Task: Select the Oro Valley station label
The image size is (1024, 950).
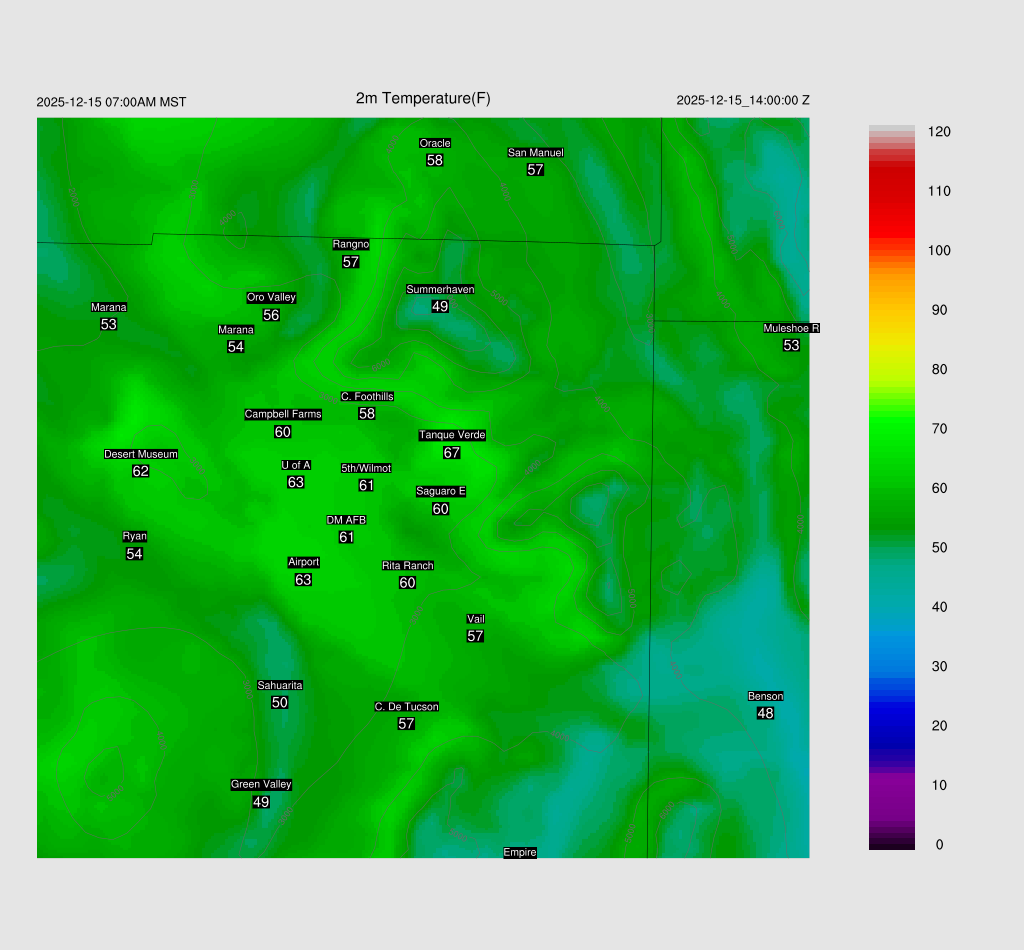Action: 271,297
